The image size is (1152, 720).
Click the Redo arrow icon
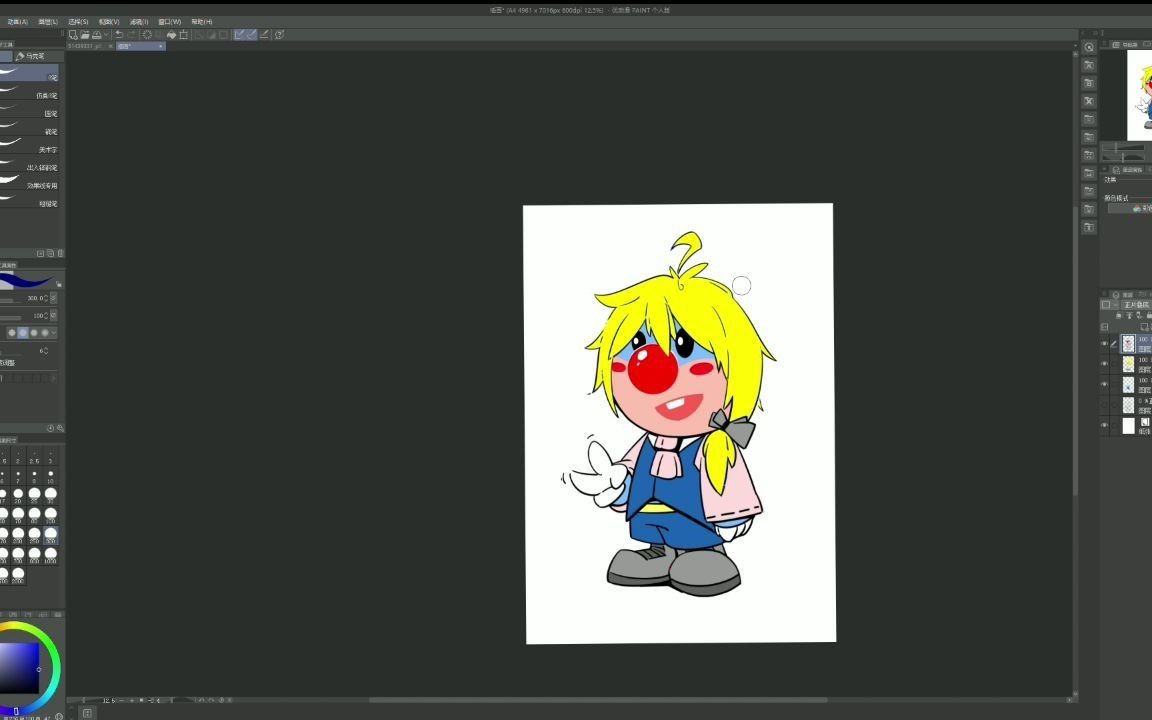[132, 35]
